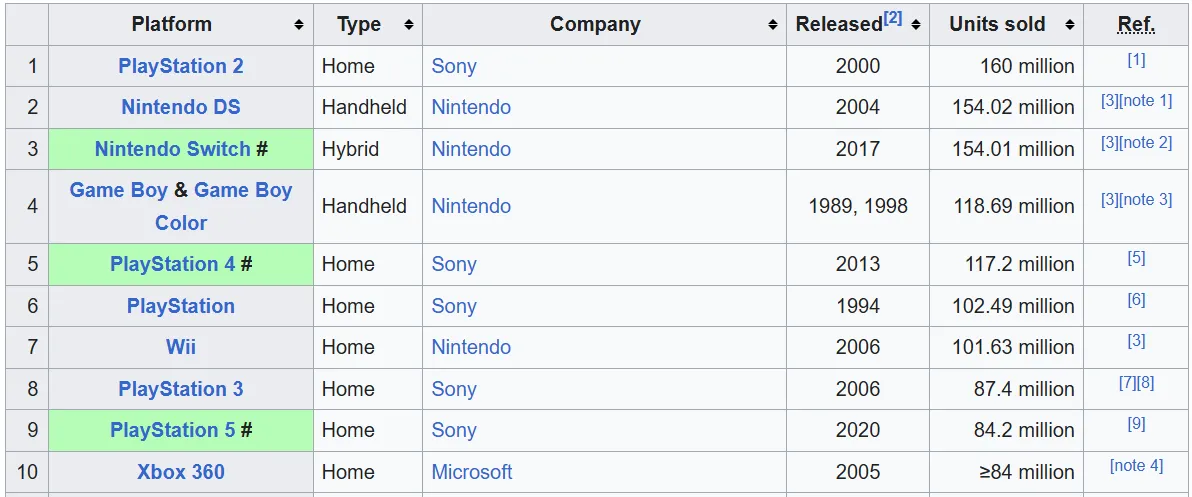Click the Ref. column header
This screenshot has height=497, width=1192.
point(1136,25)
